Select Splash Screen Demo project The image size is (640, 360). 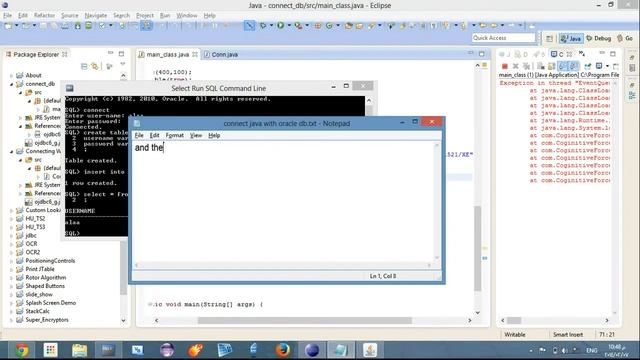[x=51, y=303]
